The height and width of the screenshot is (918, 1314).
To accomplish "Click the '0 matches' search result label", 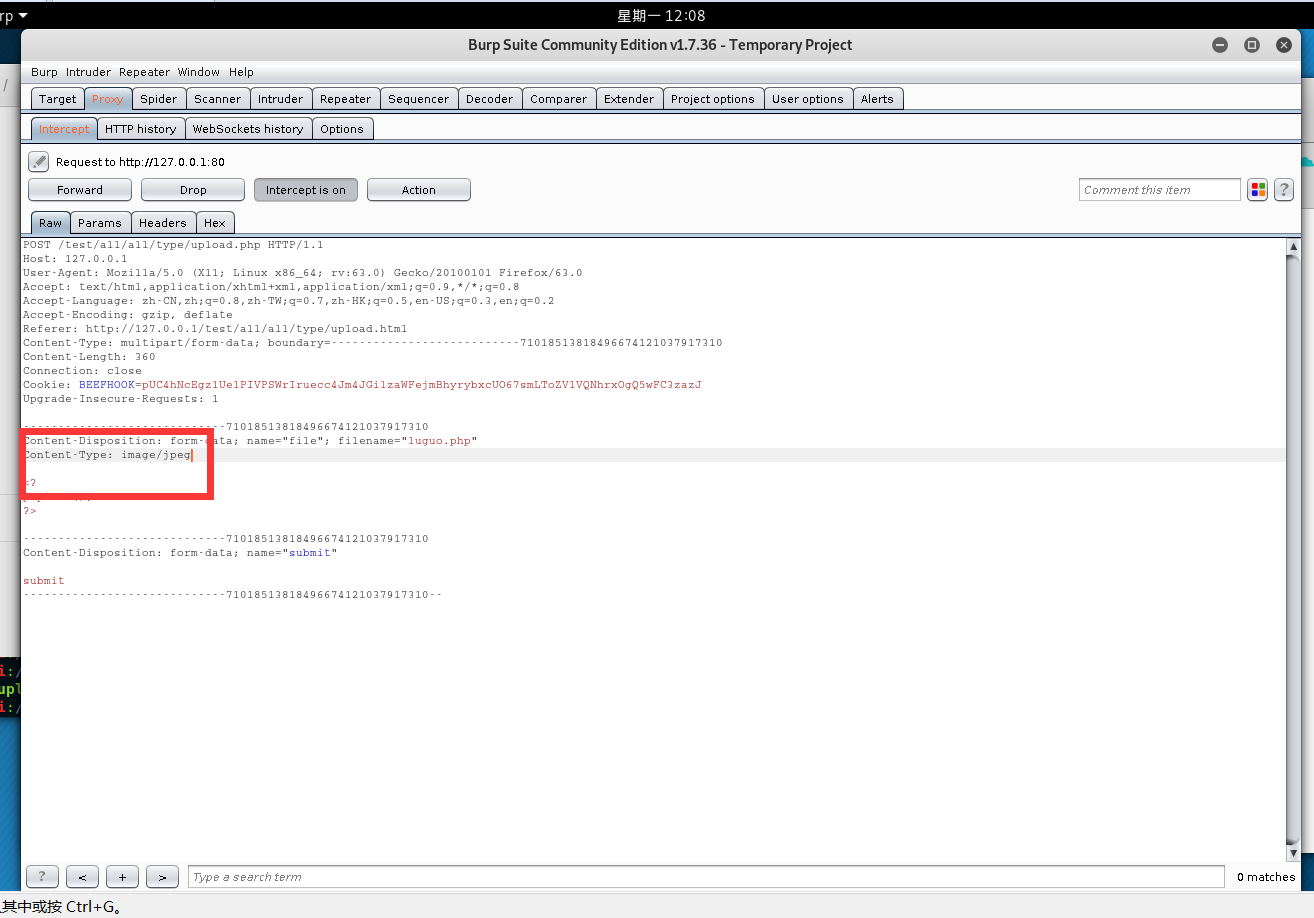I will [x=1266, y=877].
